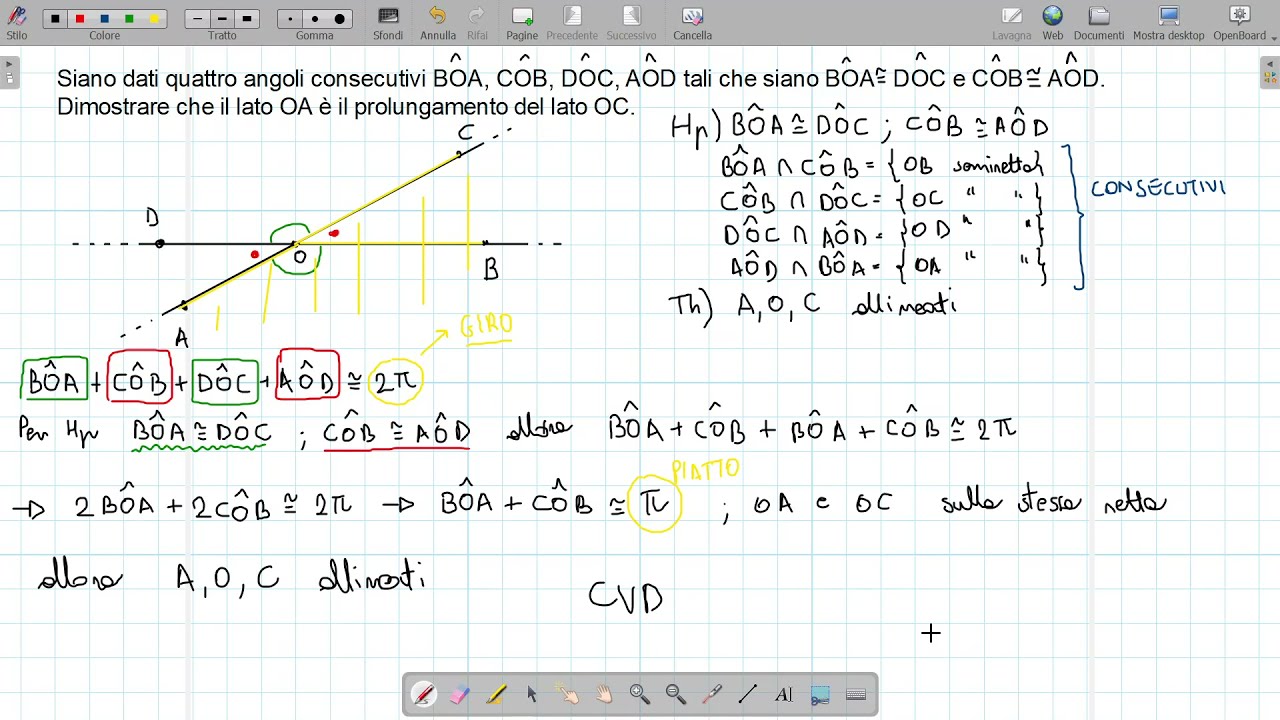This screenshot has height=720, width=1280.
Task: Go to Successivo page
Action: 631,22
